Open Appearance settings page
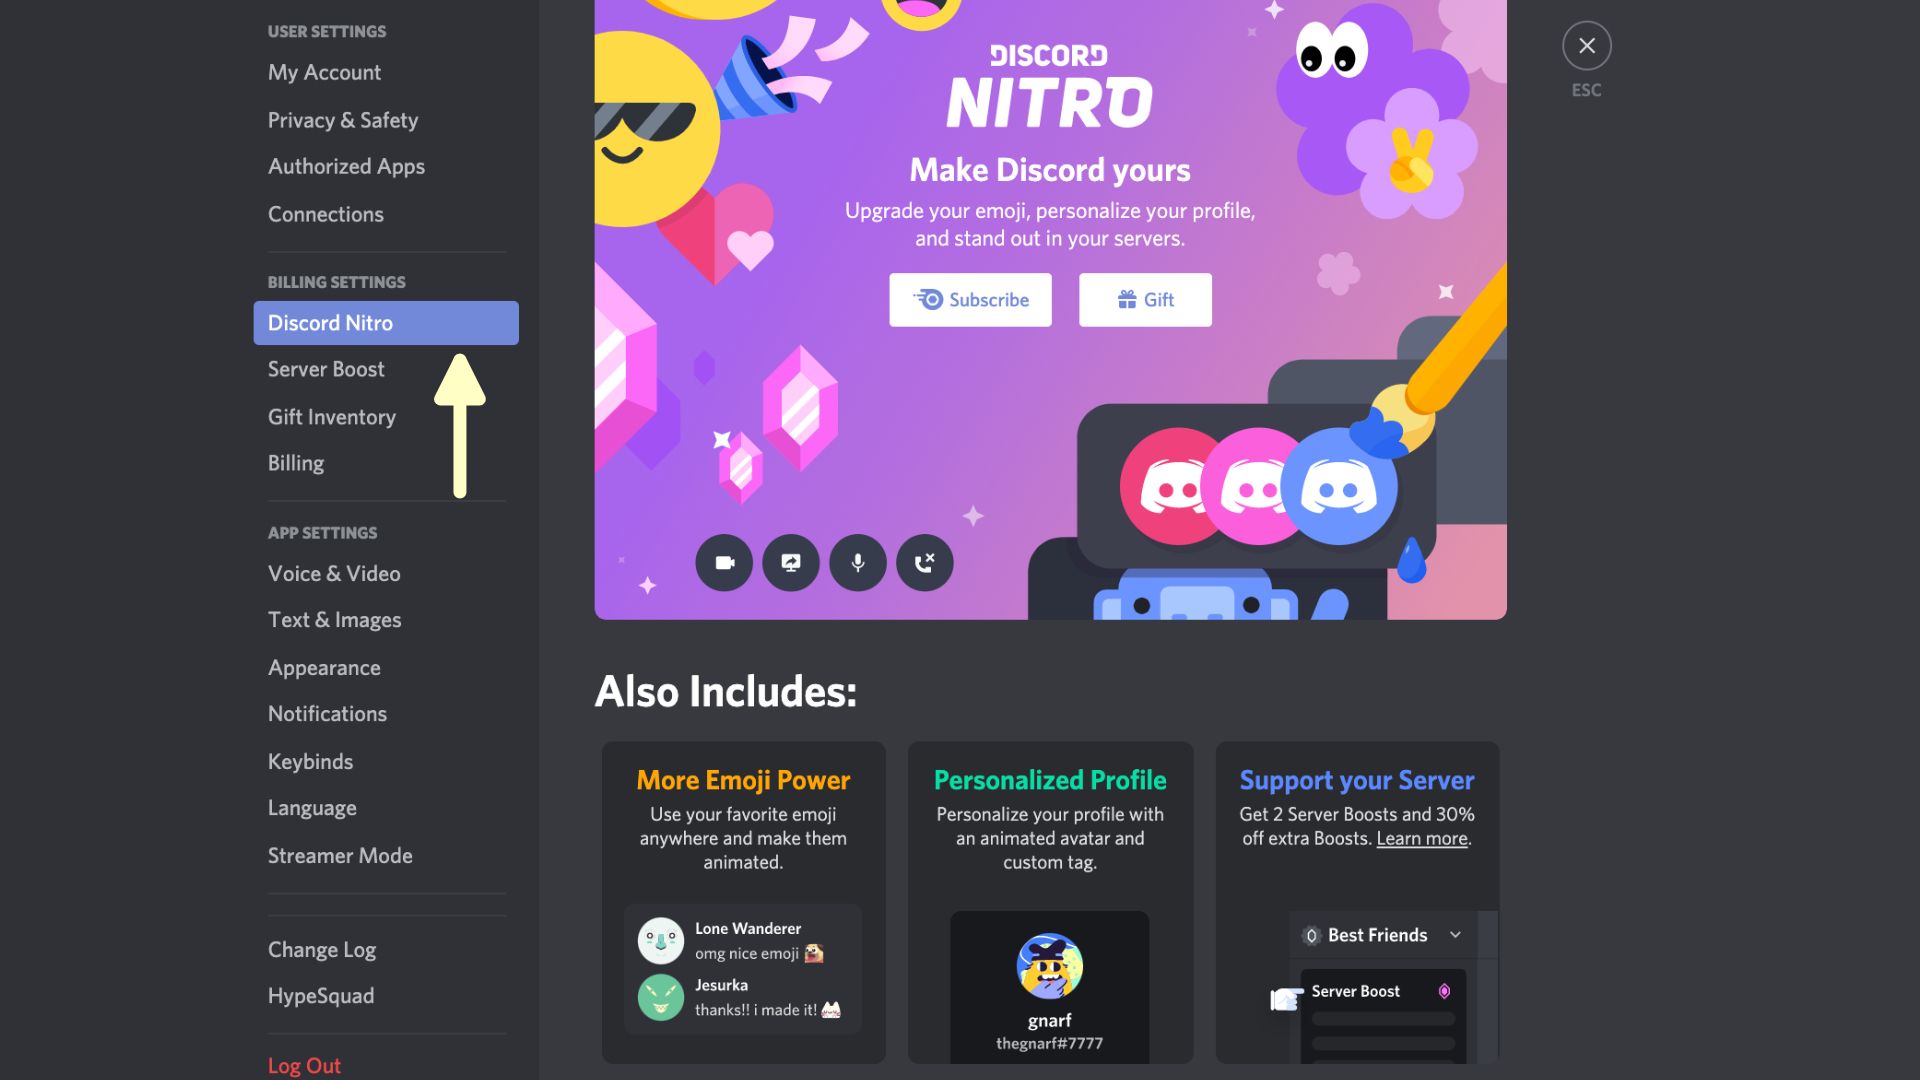This screenshot has height=1080, width=1920. pos(323,665)
